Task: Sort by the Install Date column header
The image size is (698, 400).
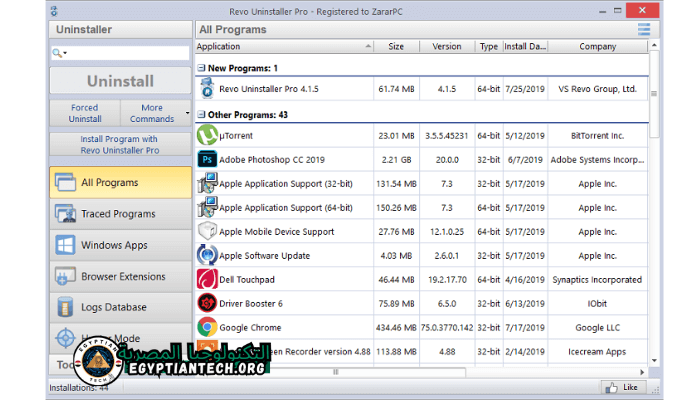Action: (525, 46)
